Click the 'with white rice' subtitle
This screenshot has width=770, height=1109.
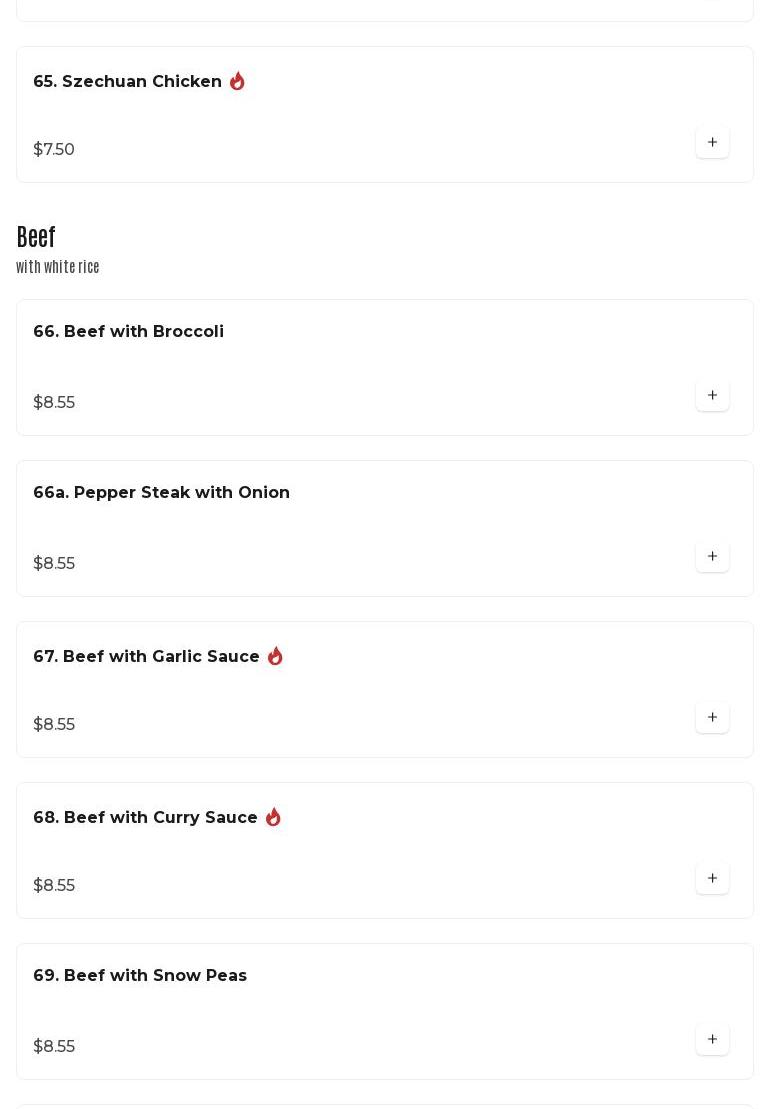(58, 267)
